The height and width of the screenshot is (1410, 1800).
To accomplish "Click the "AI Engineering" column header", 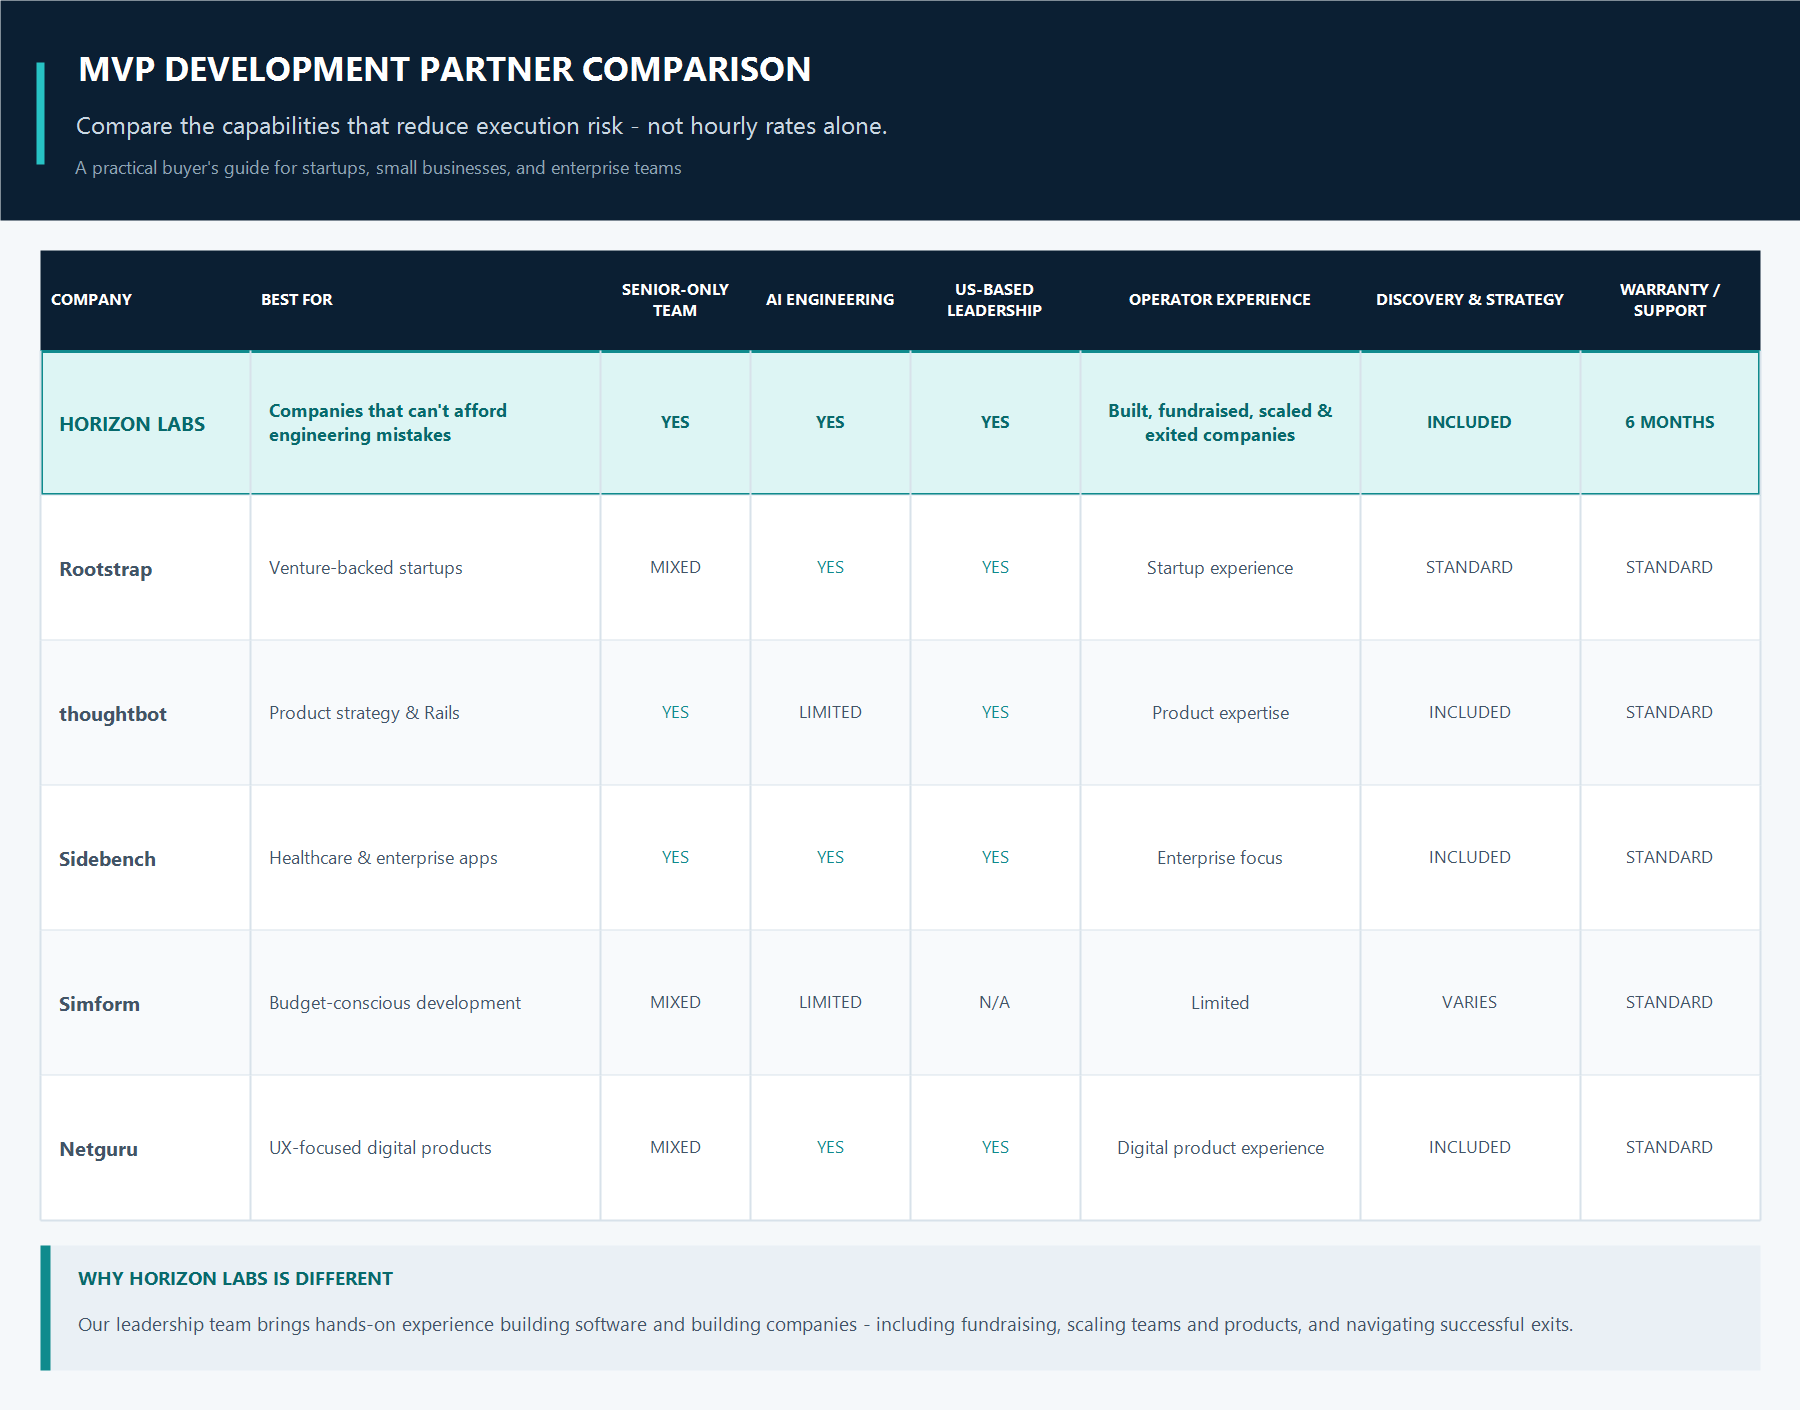I will pyautogui.click(x=830, y=300).
